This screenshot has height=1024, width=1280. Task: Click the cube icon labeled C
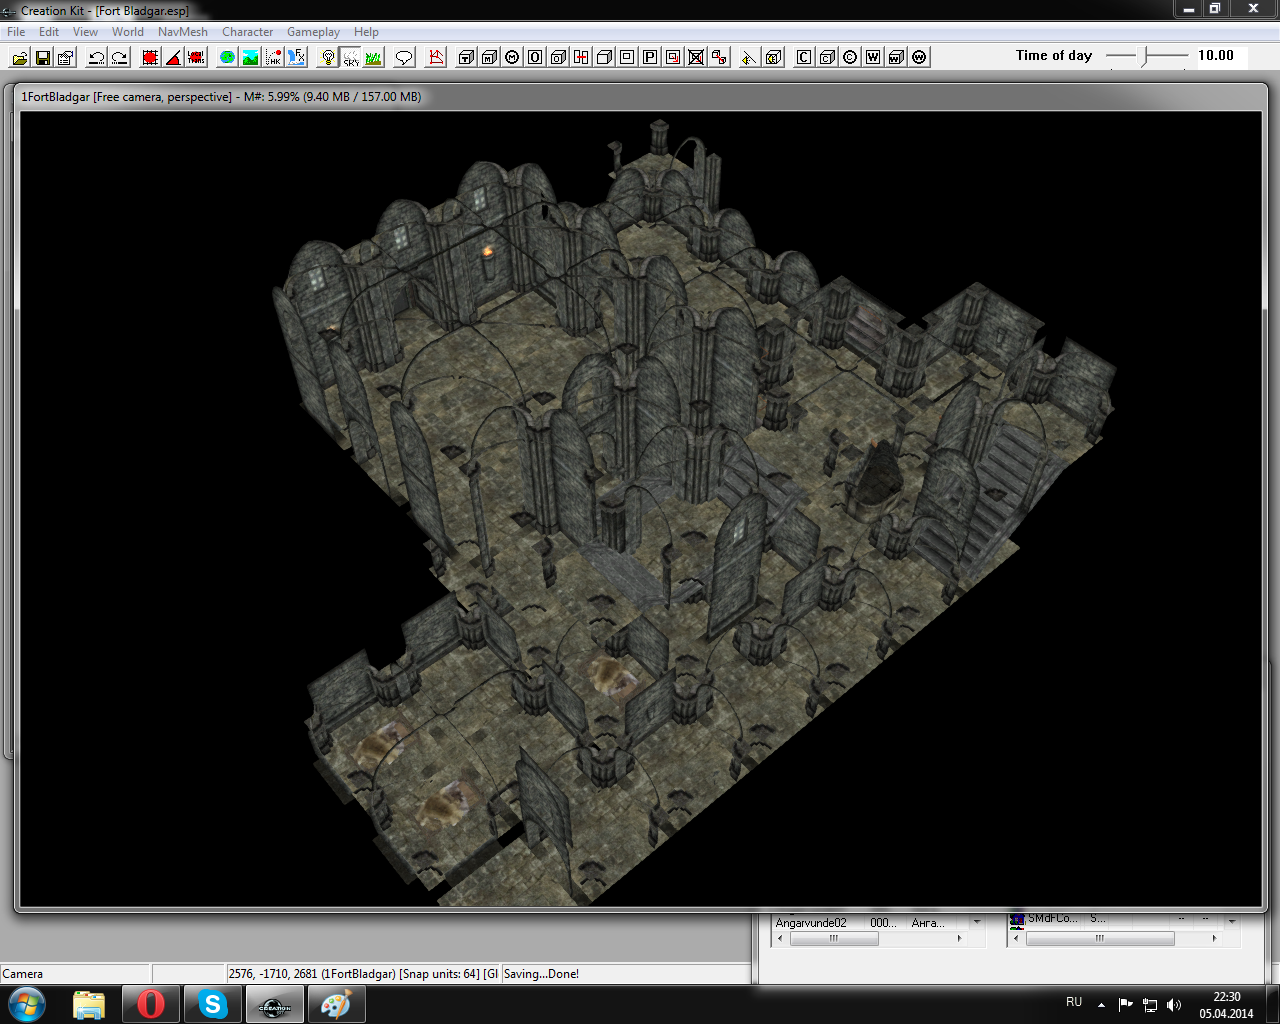pos(827,57)
